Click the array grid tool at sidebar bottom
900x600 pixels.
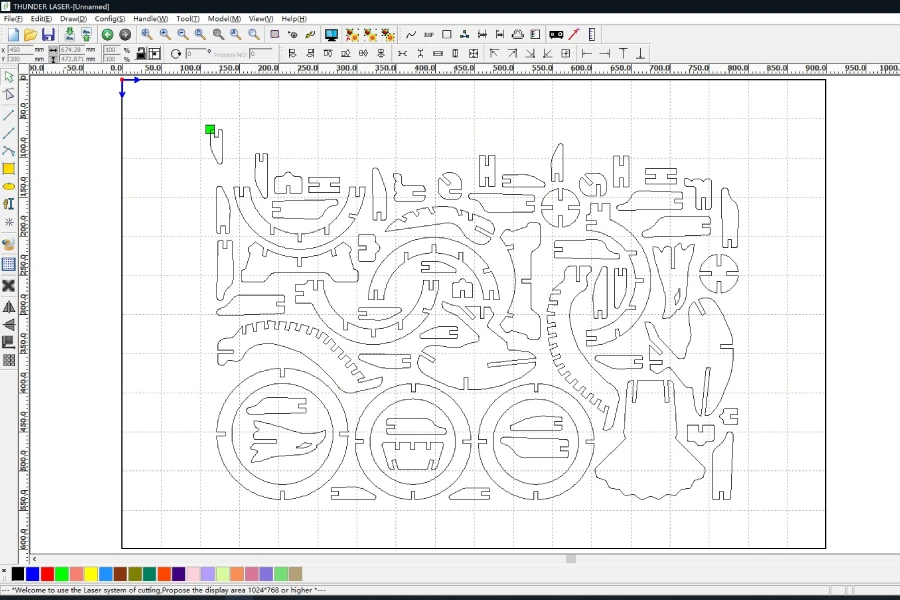(9, 360)
